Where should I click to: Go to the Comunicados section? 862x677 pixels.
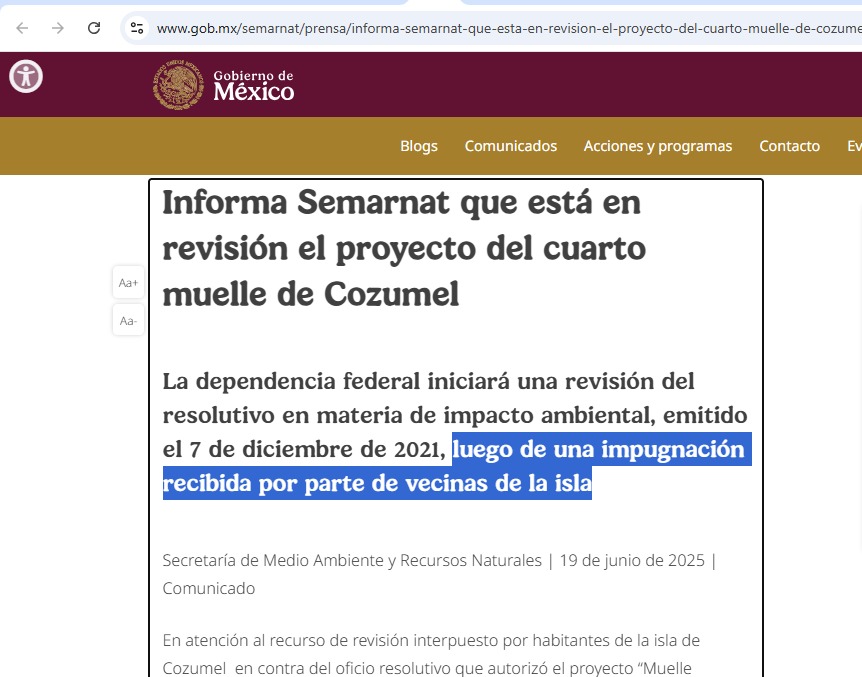tap(510, 146)
